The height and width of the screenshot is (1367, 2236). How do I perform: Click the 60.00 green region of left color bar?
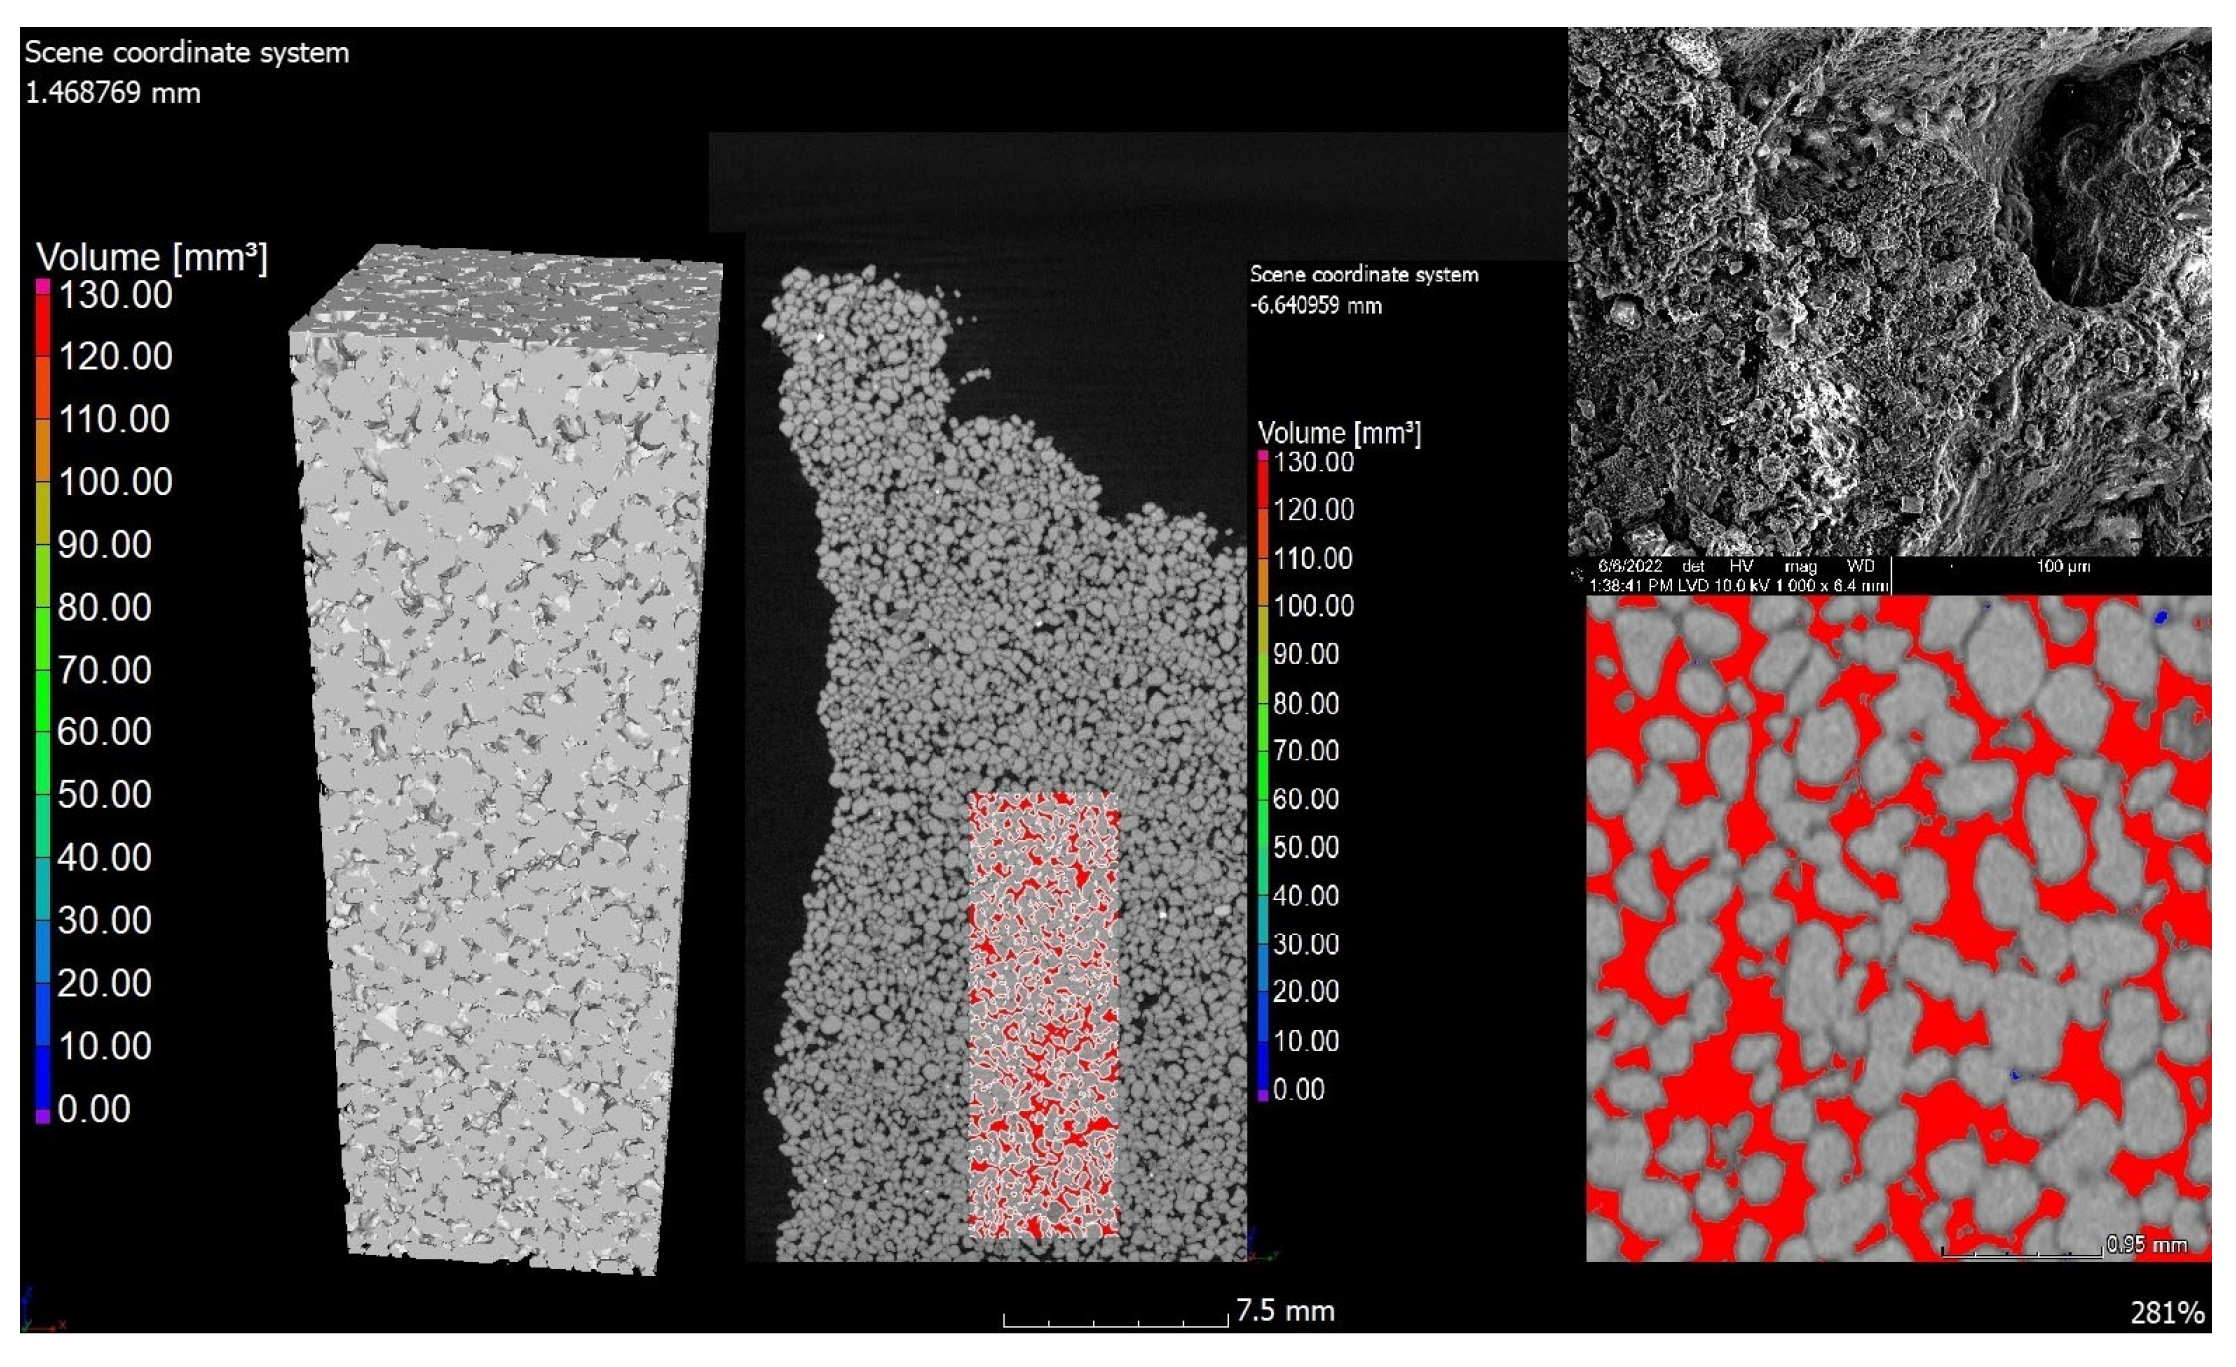pos(43,732)
